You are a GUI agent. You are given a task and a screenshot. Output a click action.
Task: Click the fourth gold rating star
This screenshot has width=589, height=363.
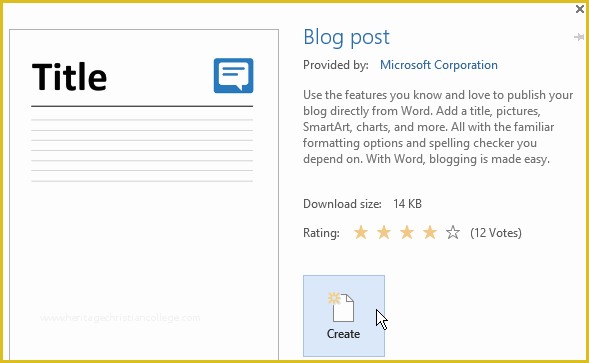point(430,233)
